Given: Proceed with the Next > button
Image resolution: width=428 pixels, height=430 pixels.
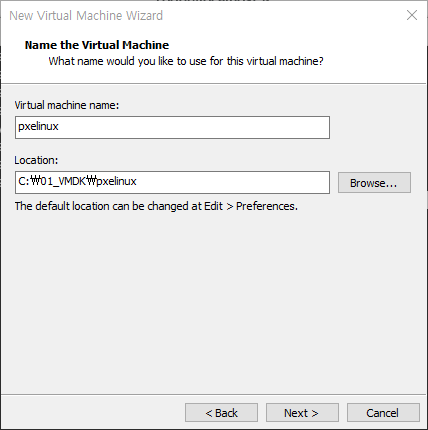Looking at the screenshot, I should 302,413.
